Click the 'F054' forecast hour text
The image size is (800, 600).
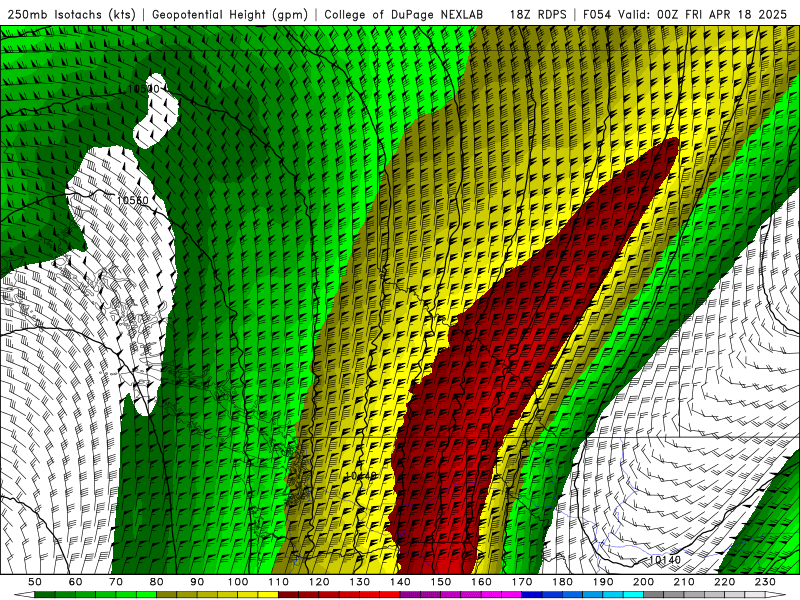(x=597, y=15)
